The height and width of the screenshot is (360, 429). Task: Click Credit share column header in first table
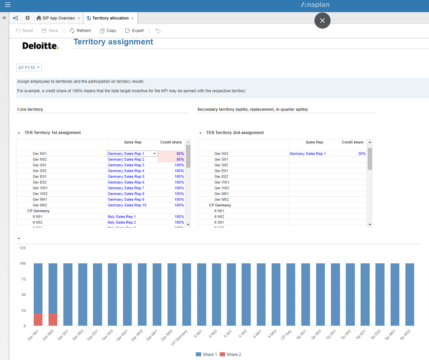[x=171, y=142]
